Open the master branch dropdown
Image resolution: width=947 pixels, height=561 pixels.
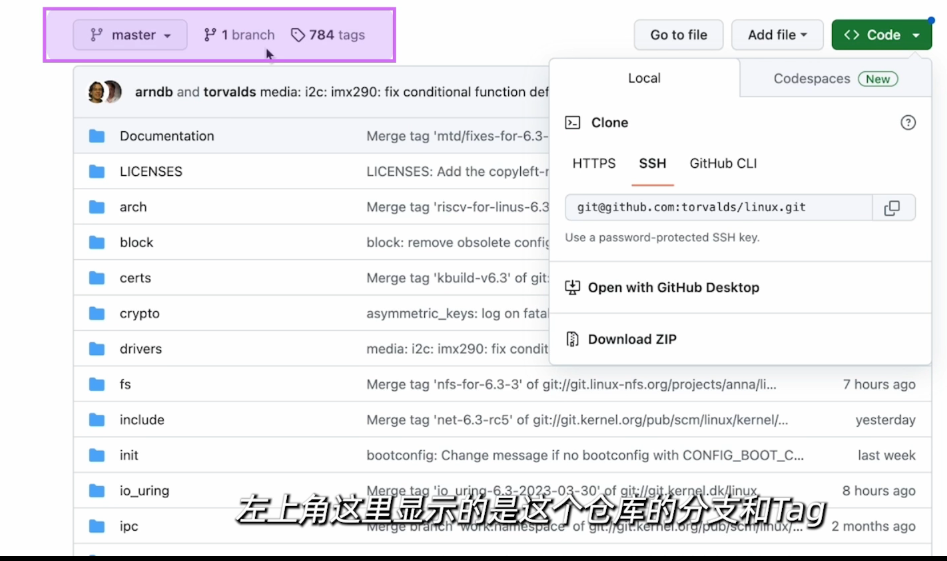(x=130, y=35)
